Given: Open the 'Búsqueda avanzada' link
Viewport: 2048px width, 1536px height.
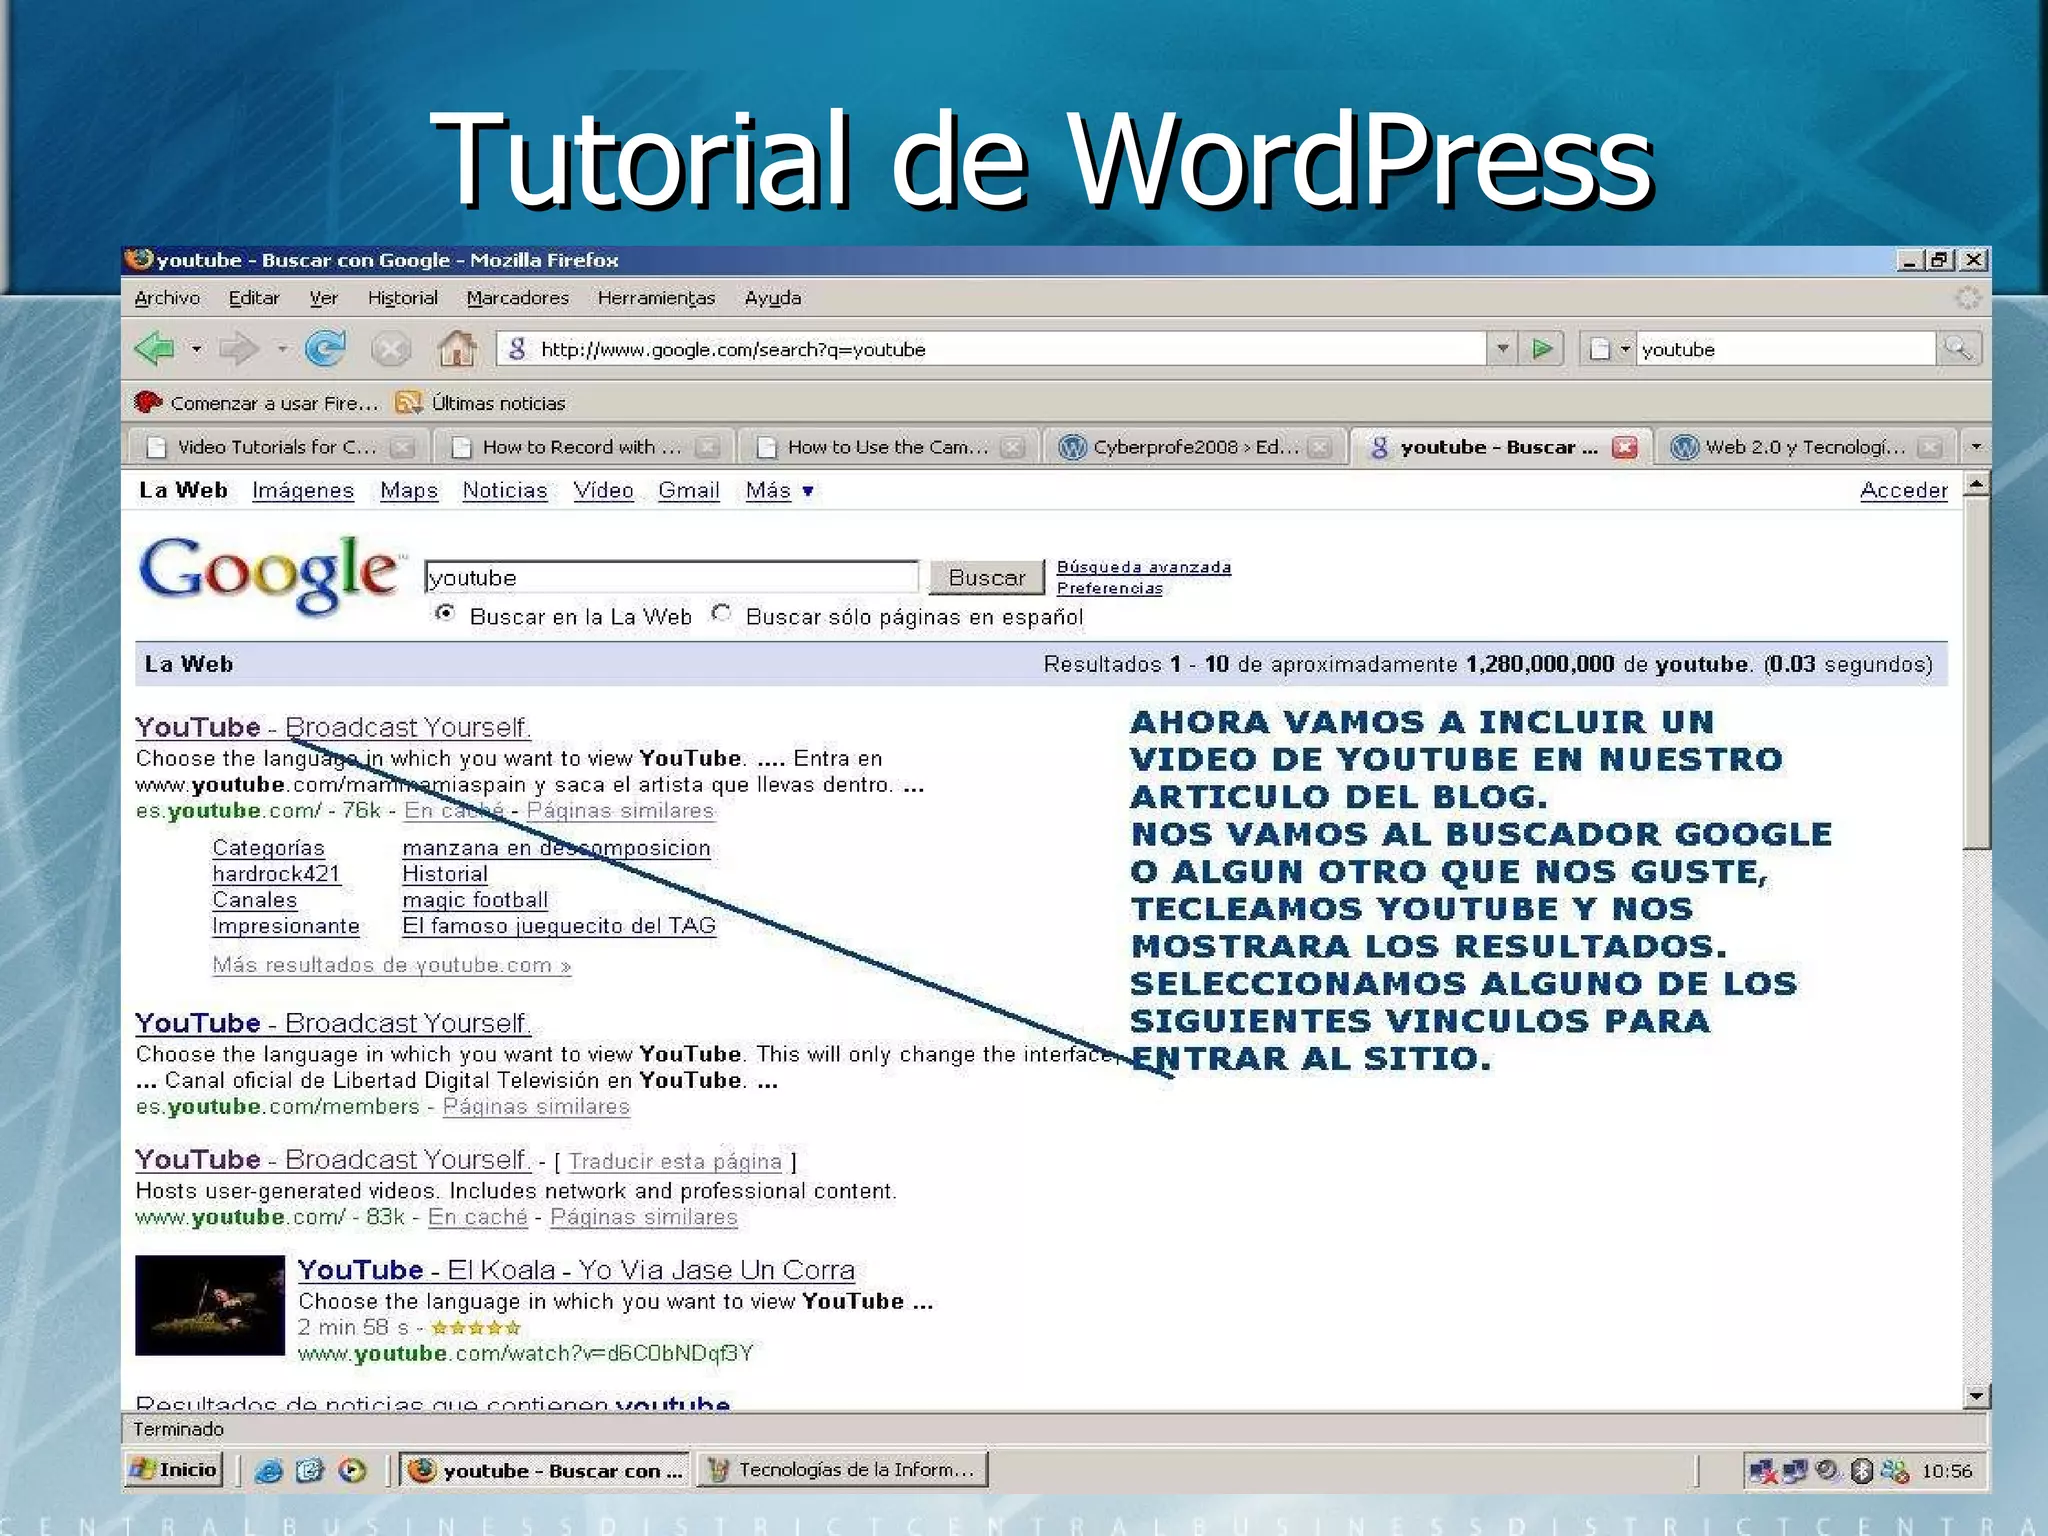Looking at the screenshot, I should (1144, 567).
